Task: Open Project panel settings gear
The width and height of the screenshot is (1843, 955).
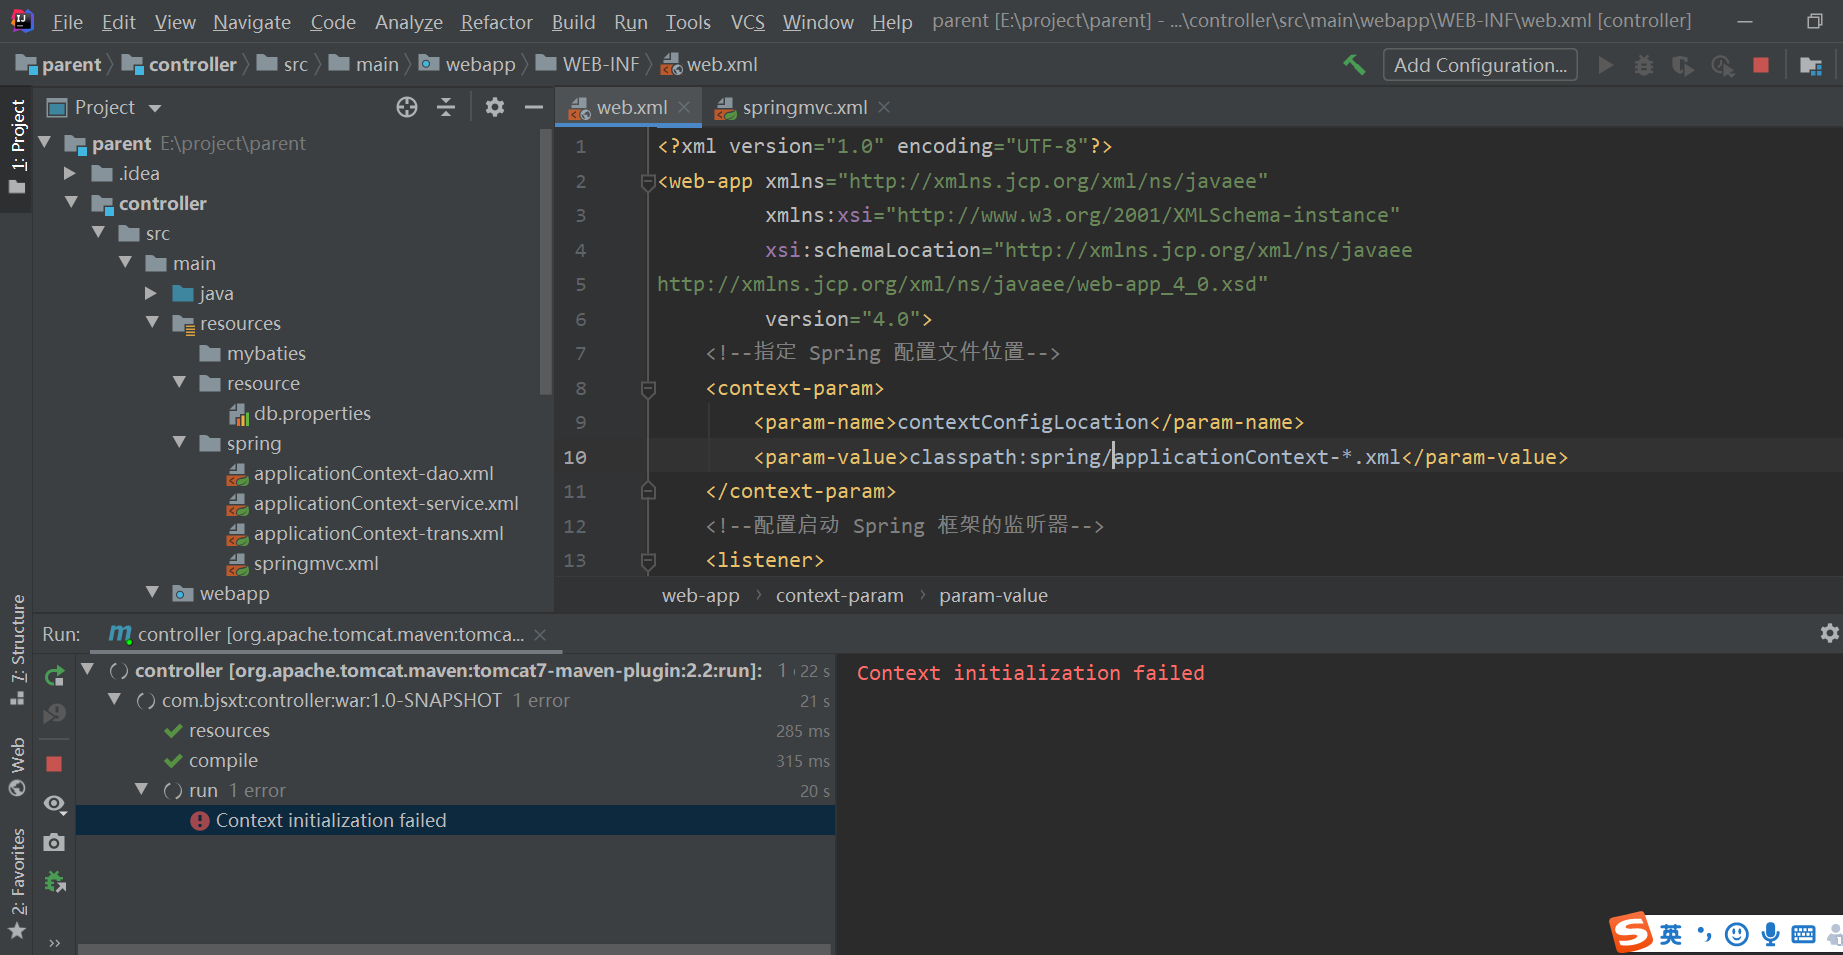Action: pyautogui.click(x=495, y=107)
